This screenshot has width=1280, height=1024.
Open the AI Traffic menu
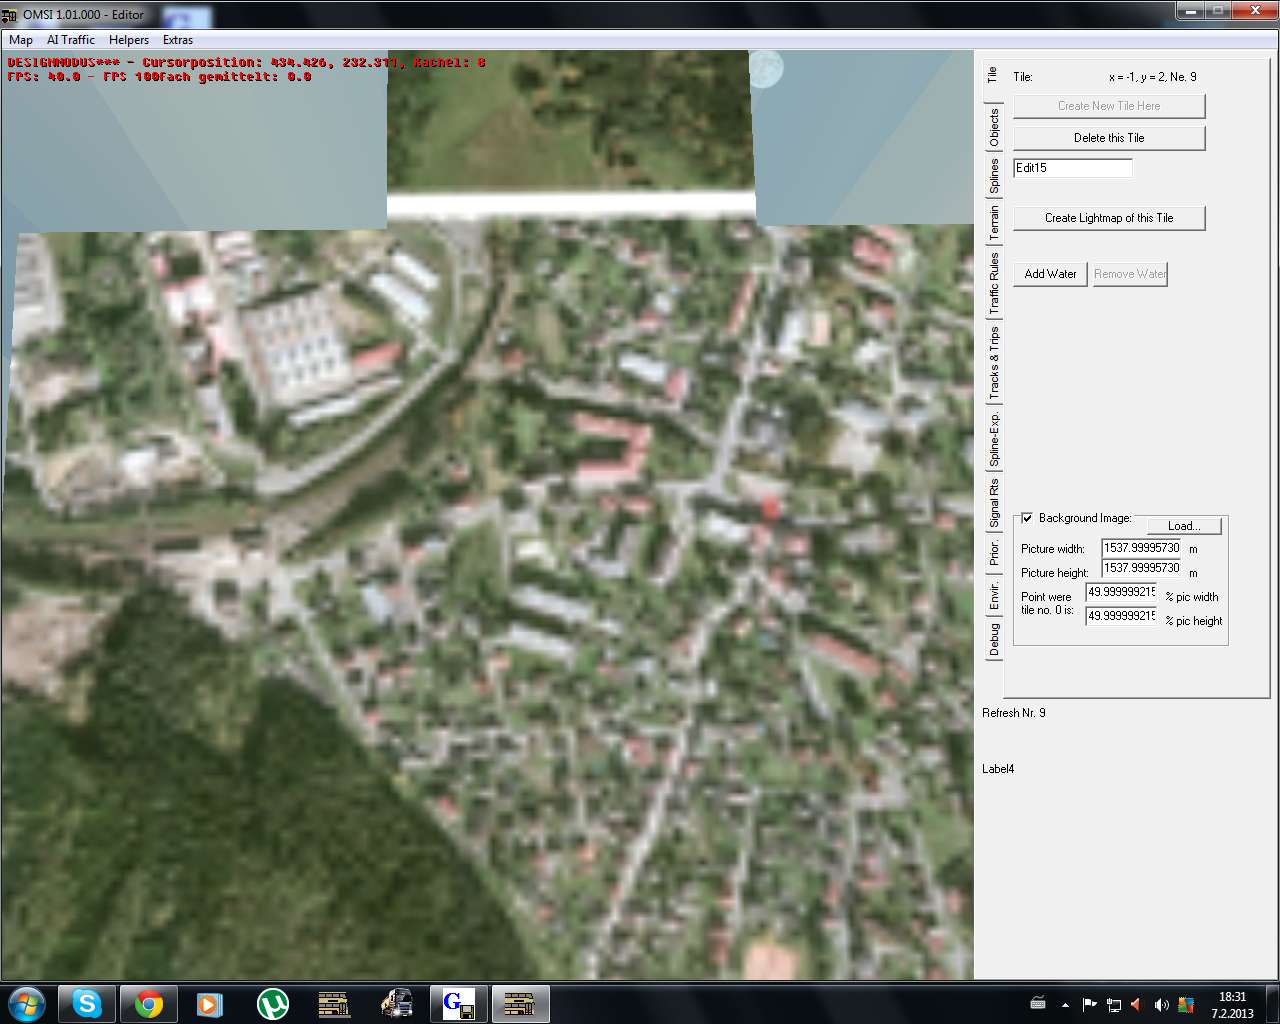(x=71, y=40)
